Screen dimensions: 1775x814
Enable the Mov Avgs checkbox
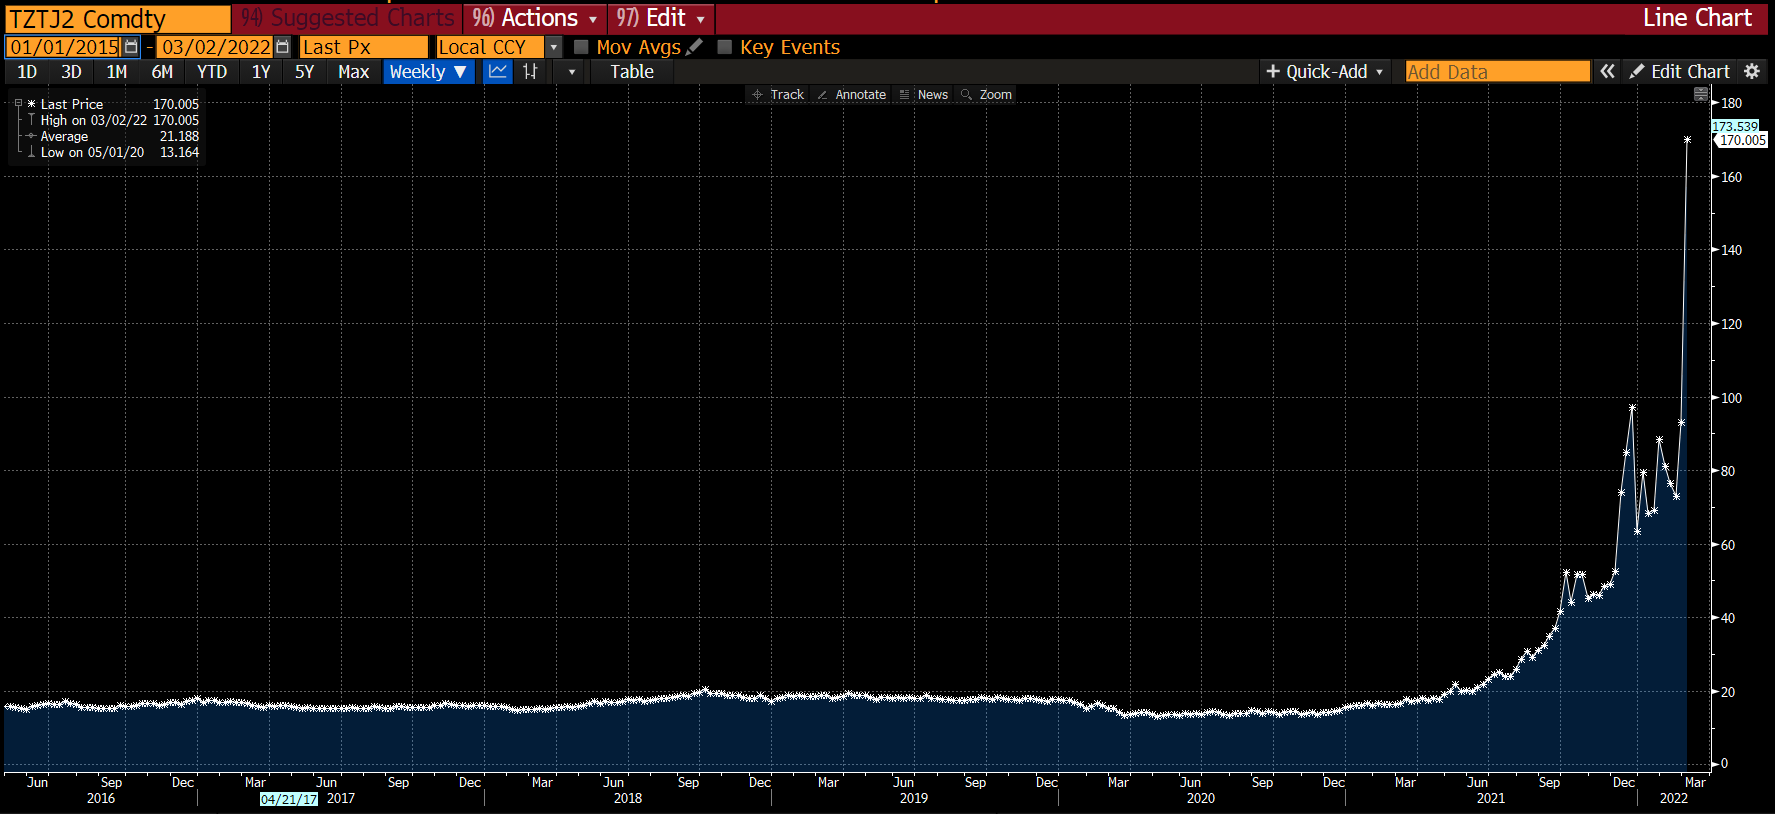pyautogui.click(x=581, y=47)
